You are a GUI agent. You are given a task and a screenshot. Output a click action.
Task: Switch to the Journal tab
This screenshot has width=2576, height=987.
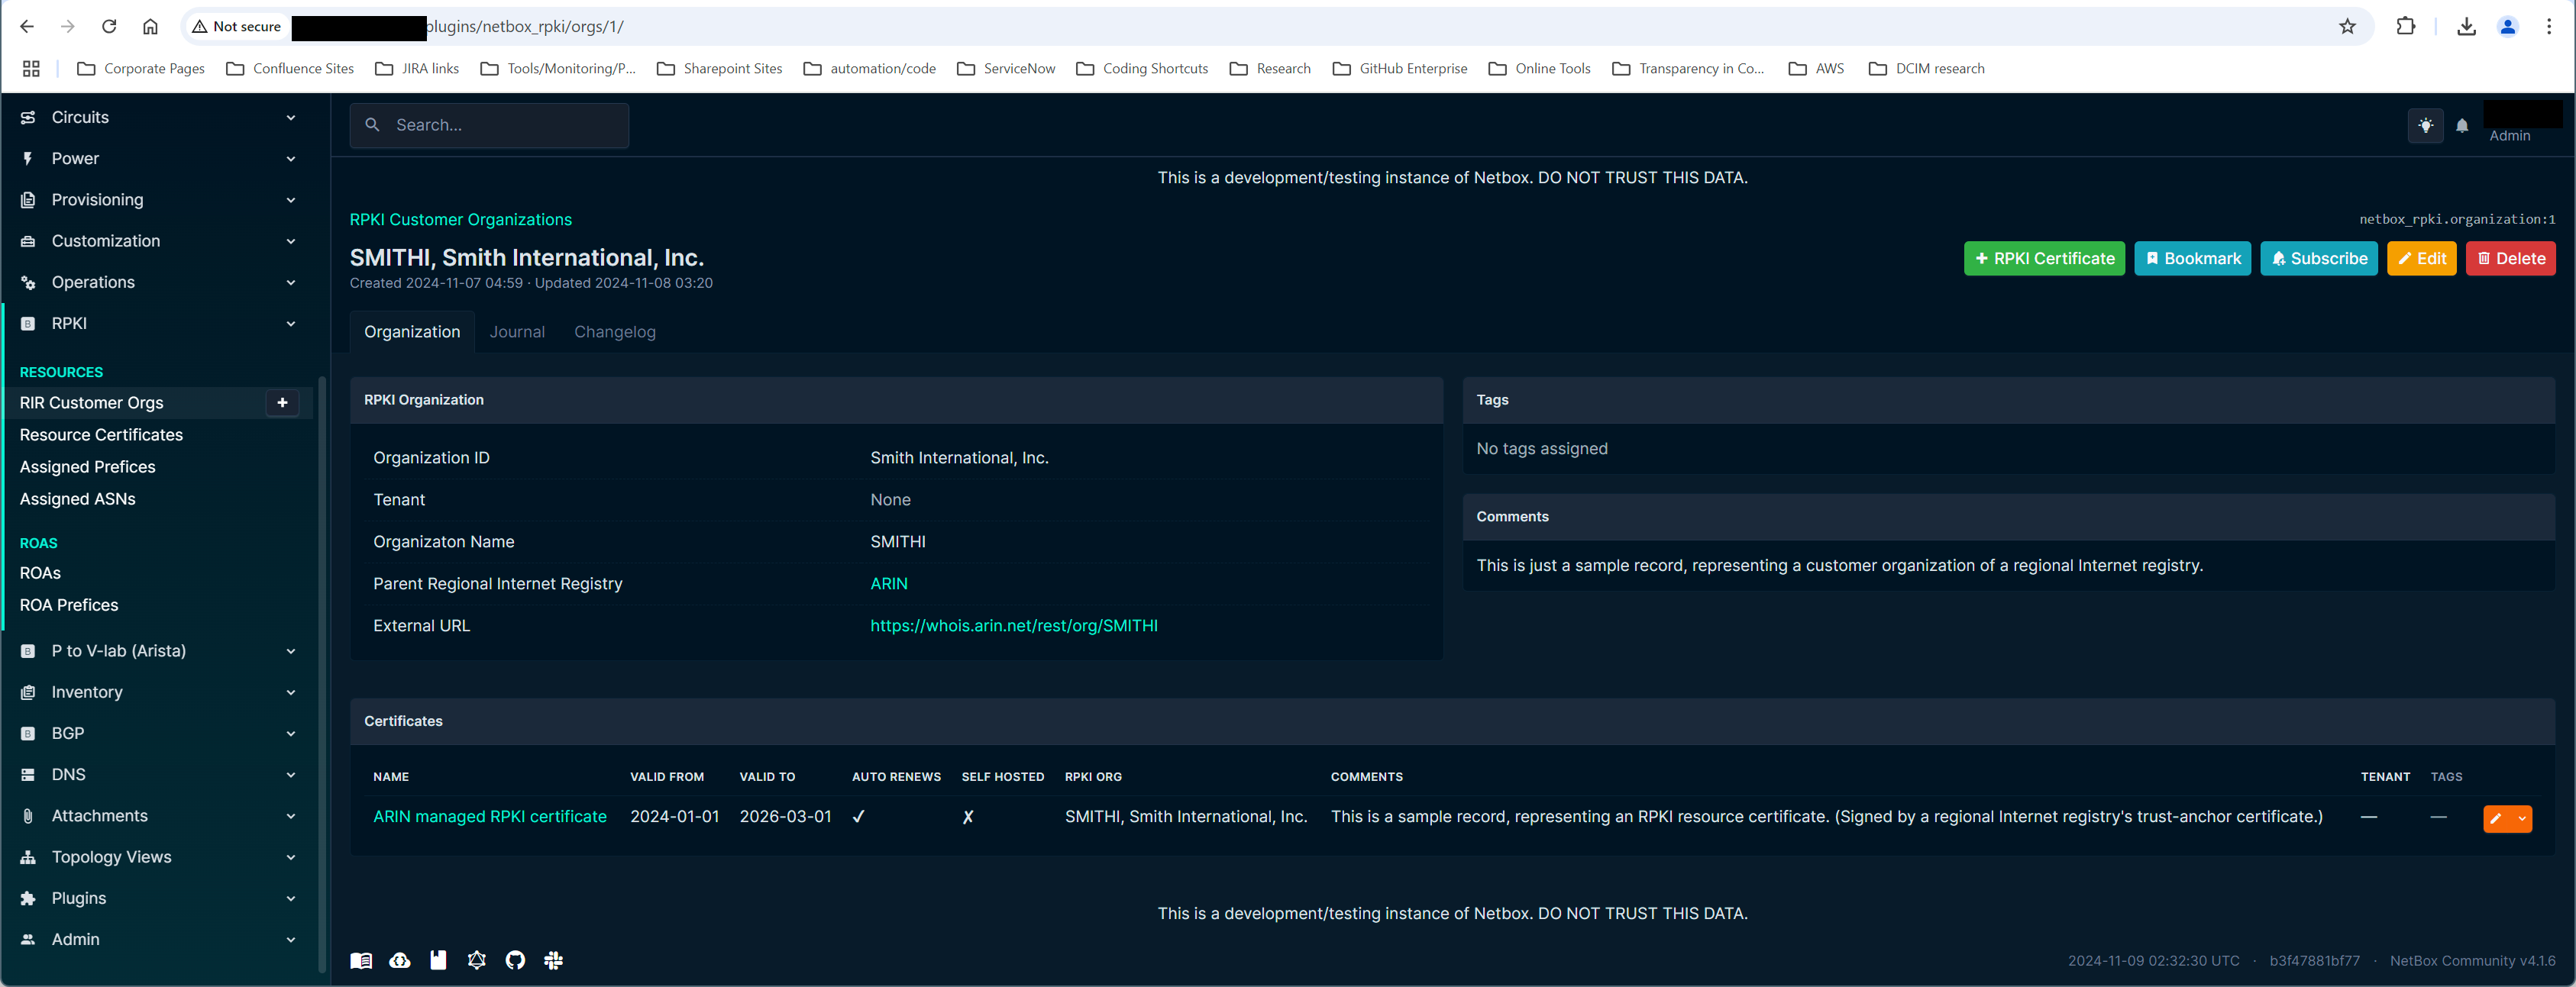(x=517, y=332)
